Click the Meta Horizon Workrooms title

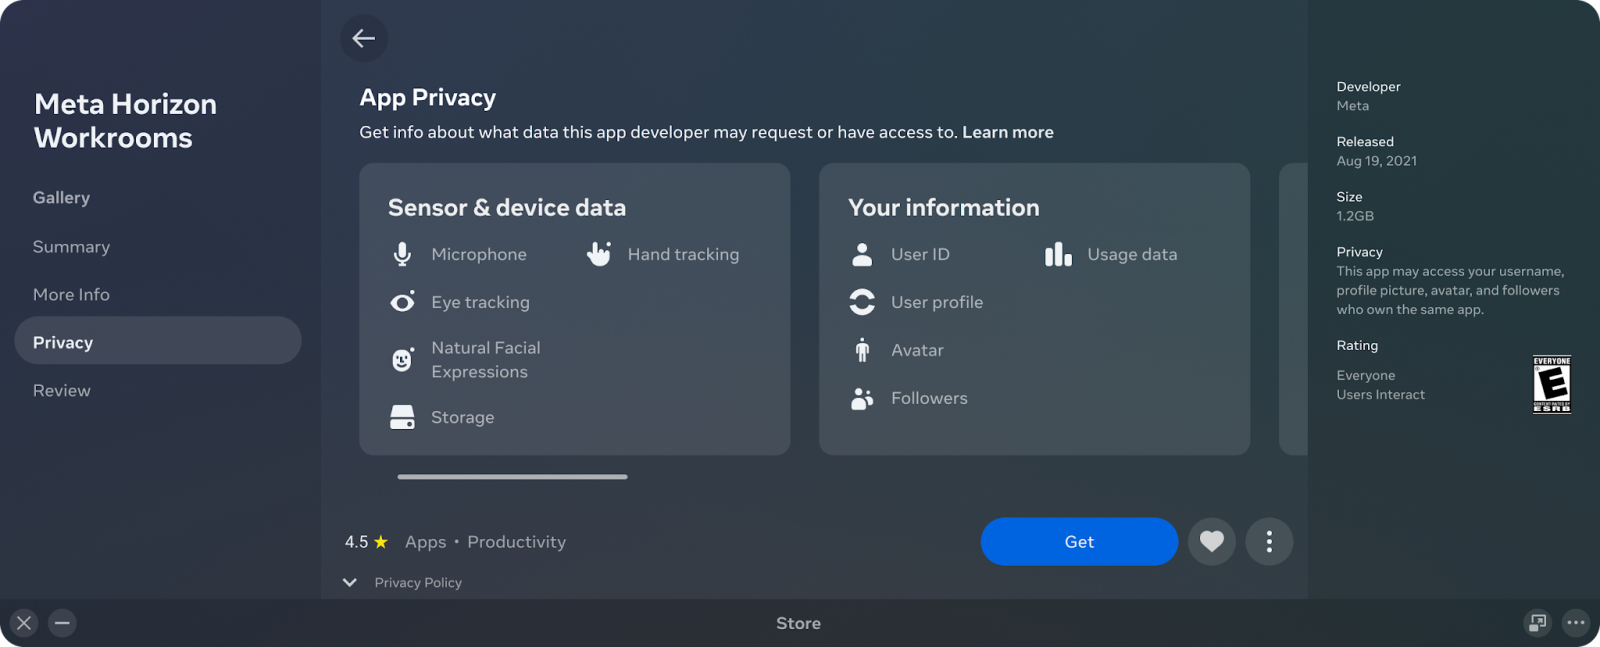pyautogui.click(x=126, y=121)
